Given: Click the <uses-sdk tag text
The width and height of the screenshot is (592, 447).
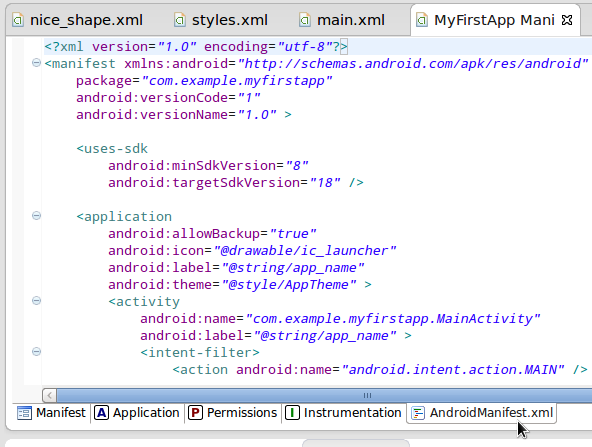Looking at the screenshot, I should coord(112,149).
